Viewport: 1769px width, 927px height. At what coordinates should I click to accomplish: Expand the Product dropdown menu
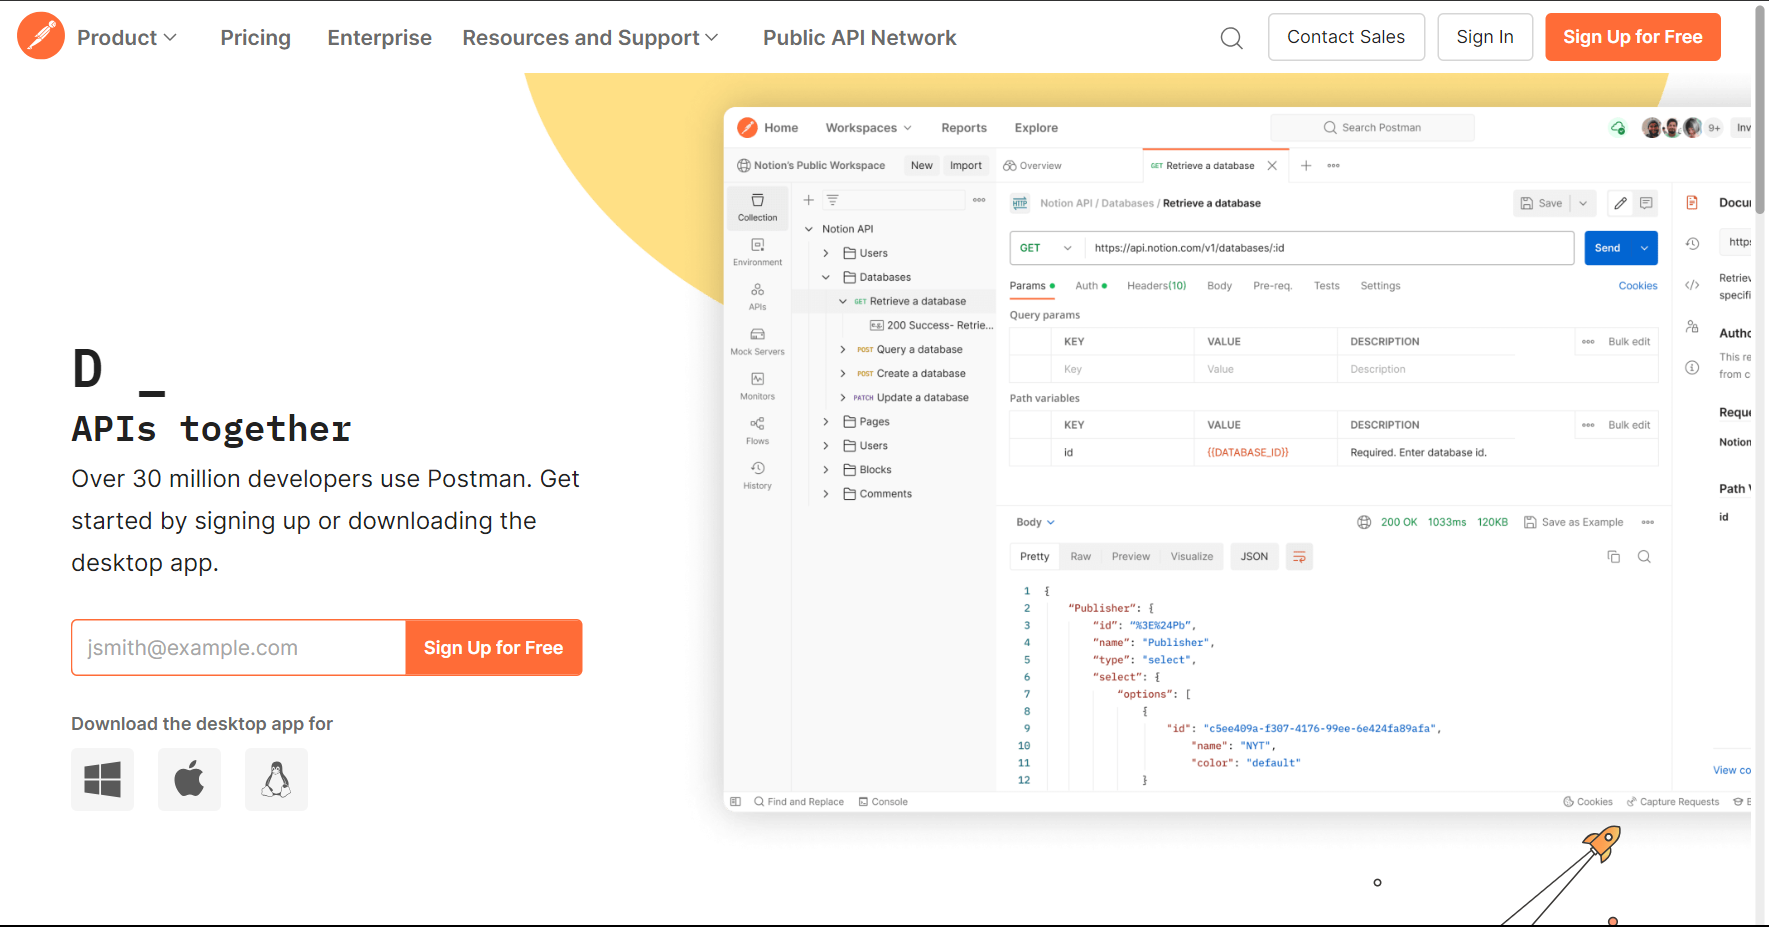[x=127, y=38]
